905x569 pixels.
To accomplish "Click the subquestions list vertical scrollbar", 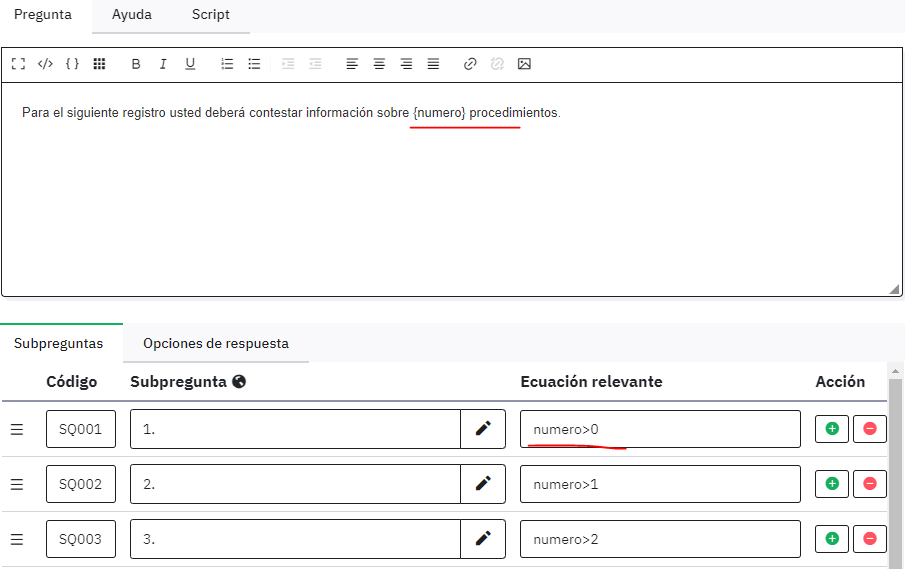I will point(896,470).
